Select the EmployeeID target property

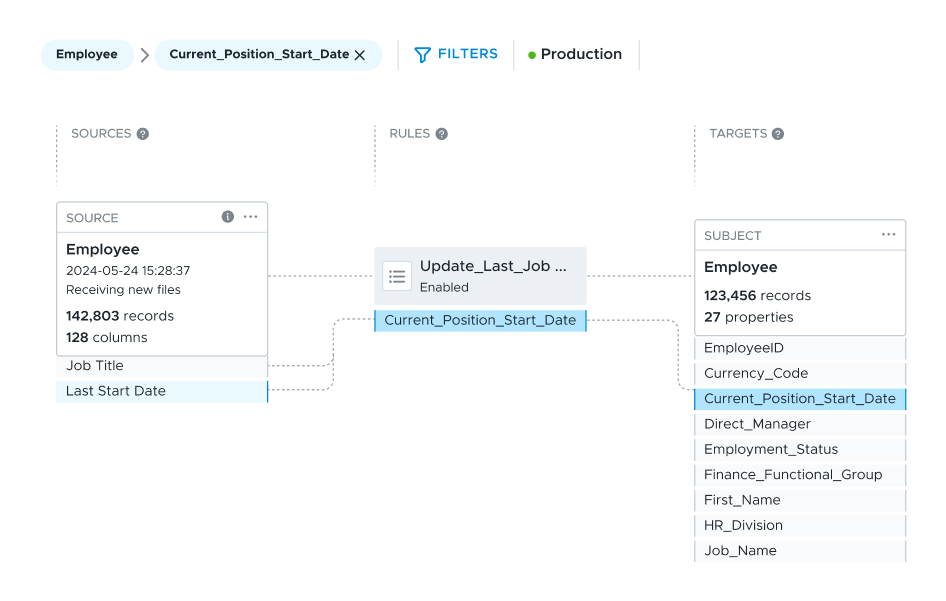click(744, 348)
